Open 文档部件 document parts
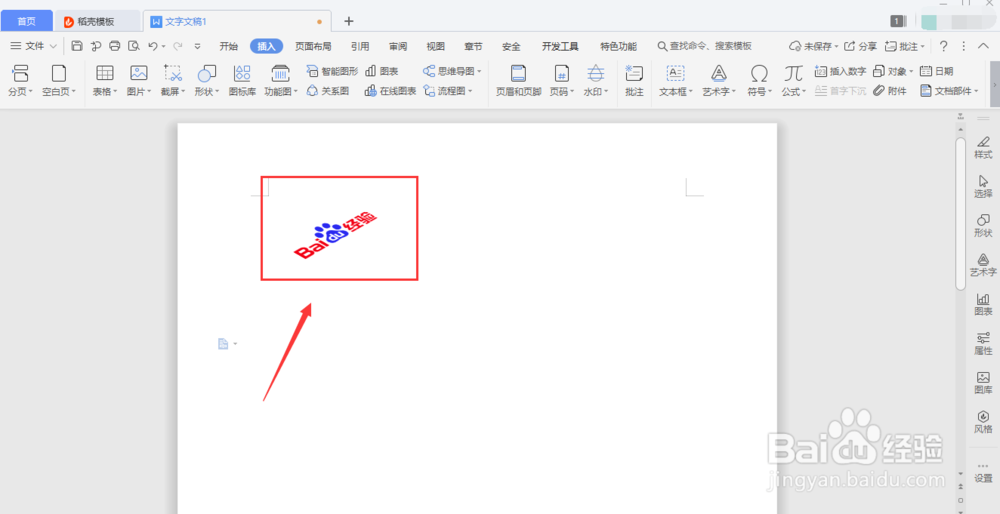This screenshot has width=1000, height=514. pyautogui.click(x=949, y=91)
